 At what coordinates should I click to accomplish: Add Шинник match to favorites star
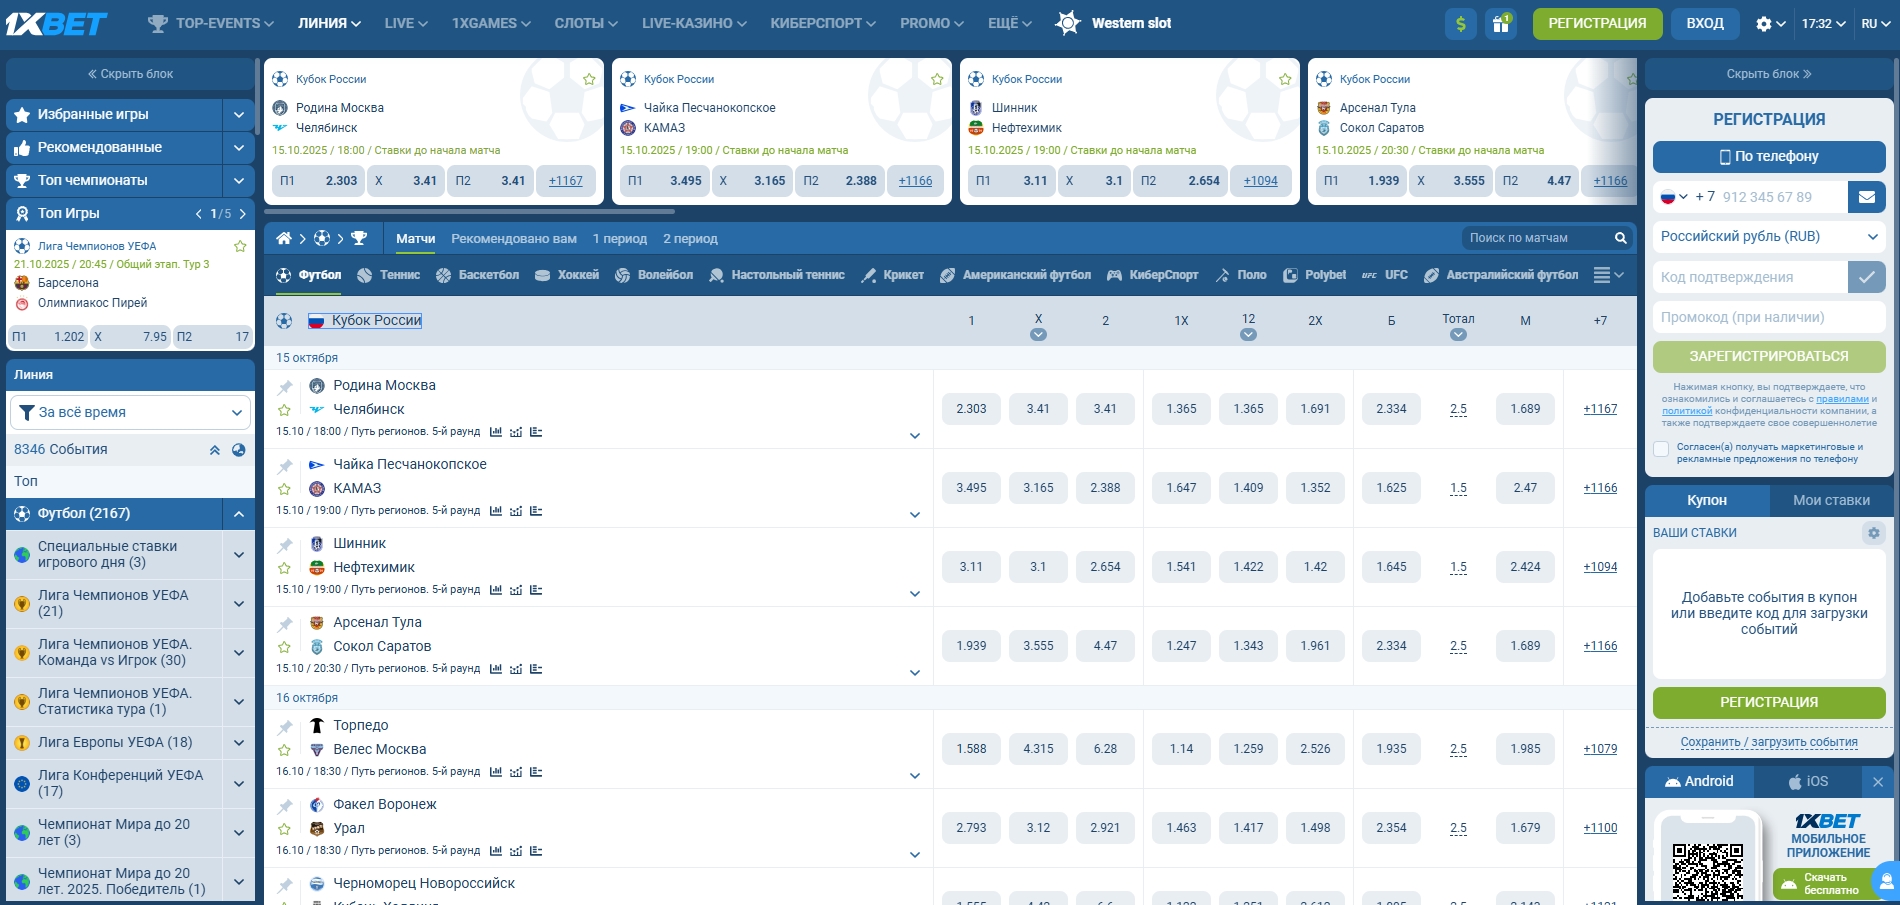(x=285, y=568)
